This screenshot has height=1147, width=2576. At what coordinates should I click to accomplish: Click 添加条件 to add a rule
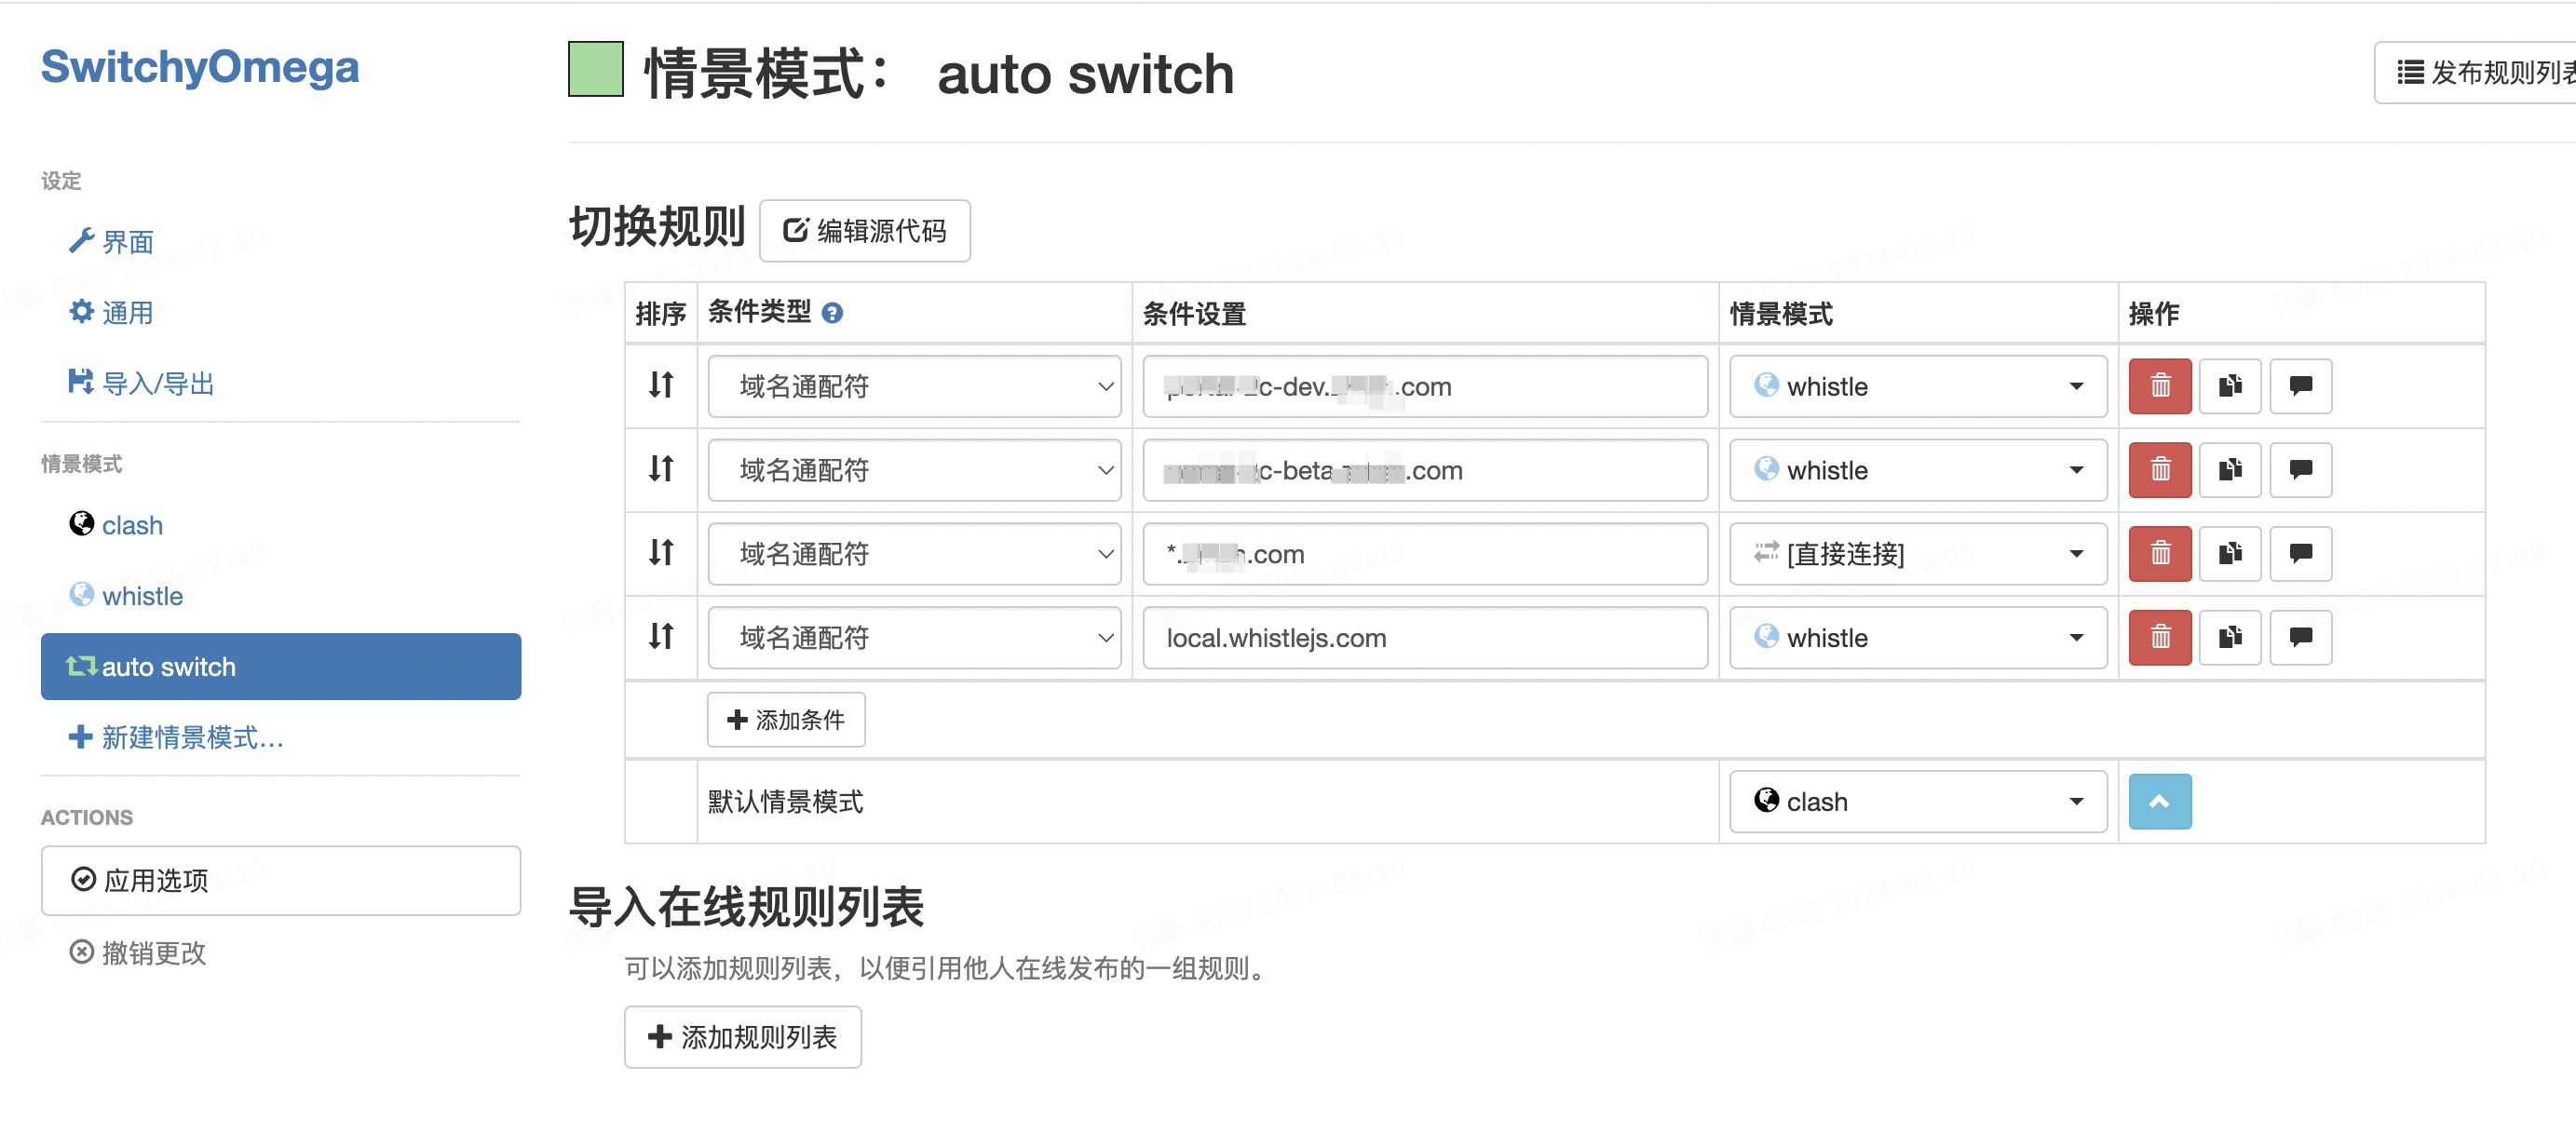(786, 720)
